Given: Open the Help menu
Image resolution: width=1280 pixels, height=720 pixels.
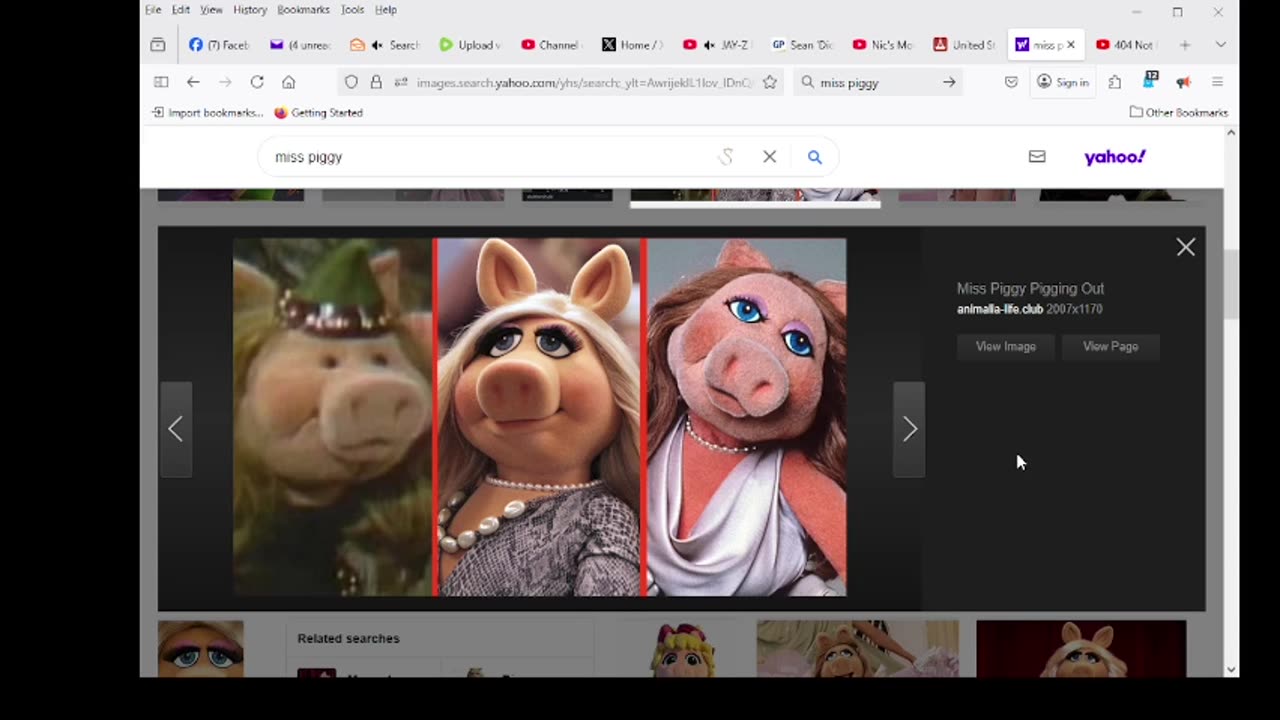Looking at the screenshot, I should pyautogui.click(x=386, y=10).
